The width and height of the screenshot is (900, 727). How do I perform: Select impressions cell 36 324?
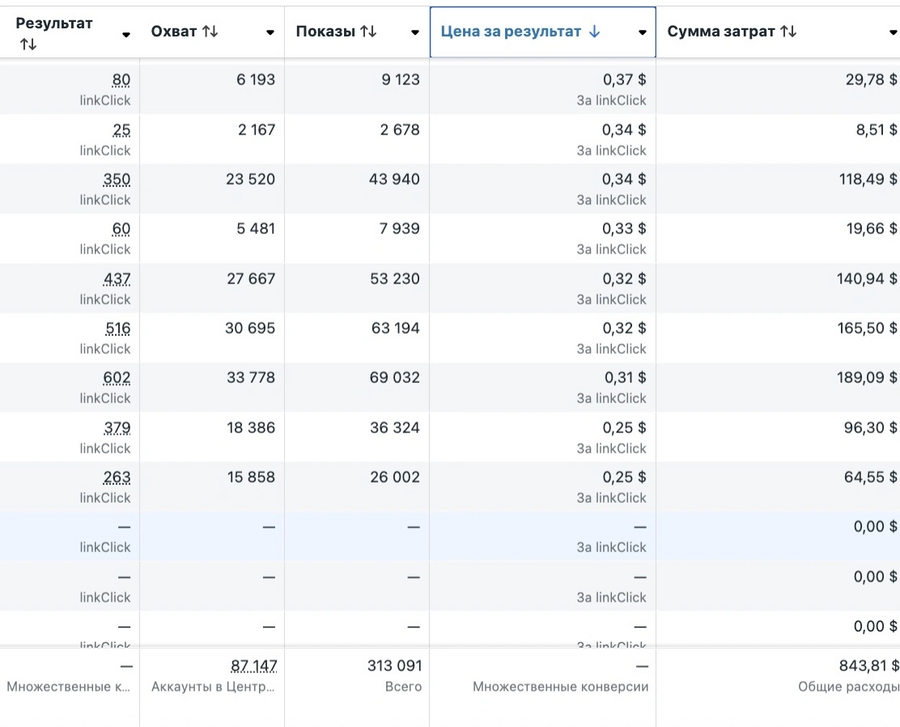click(395, 428)
